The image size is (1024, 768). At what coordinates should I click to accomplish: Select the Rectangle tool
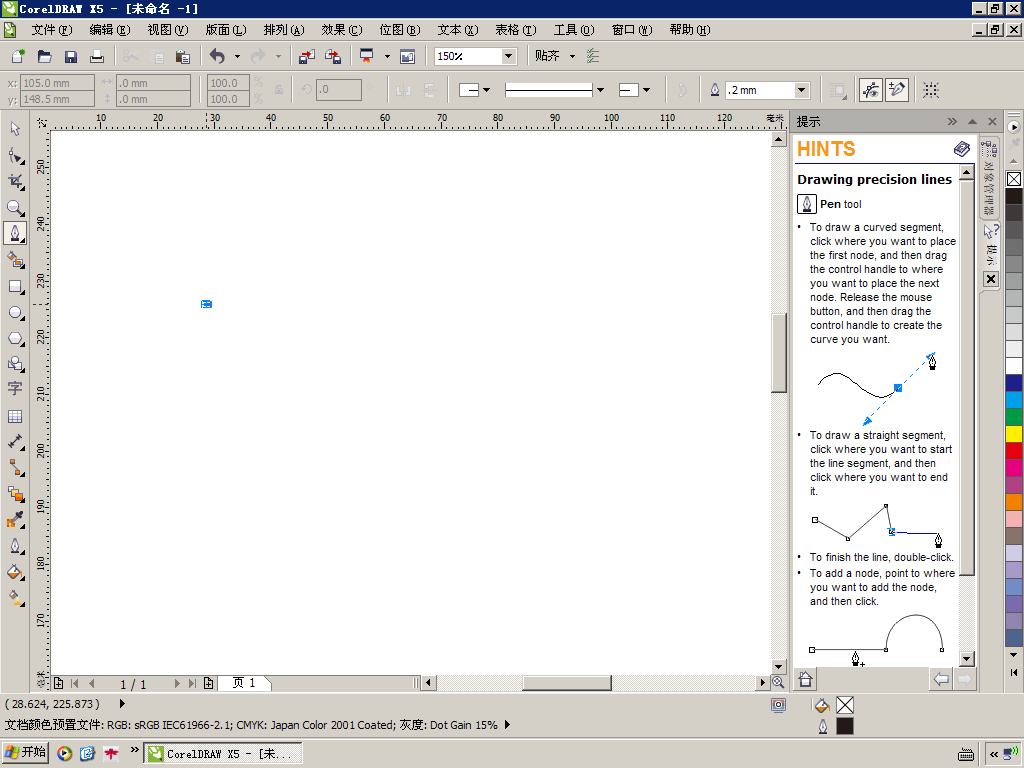point(15,286)
